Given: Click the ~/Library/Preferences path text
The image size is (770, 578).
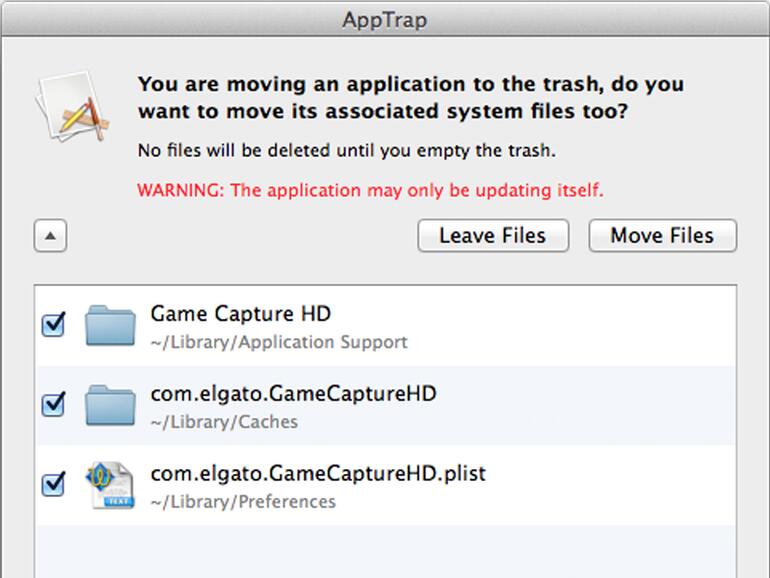Looking at the screenshot, I should pyautogui.click(x=243, y=501).
